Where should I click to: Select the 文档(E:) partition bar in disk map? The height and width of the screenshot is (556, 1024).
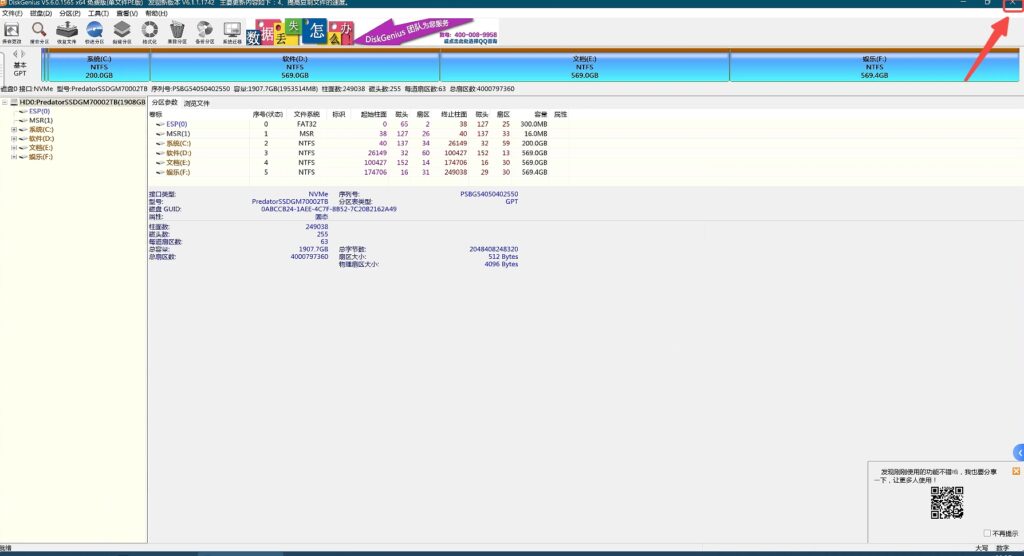(585, 67)
